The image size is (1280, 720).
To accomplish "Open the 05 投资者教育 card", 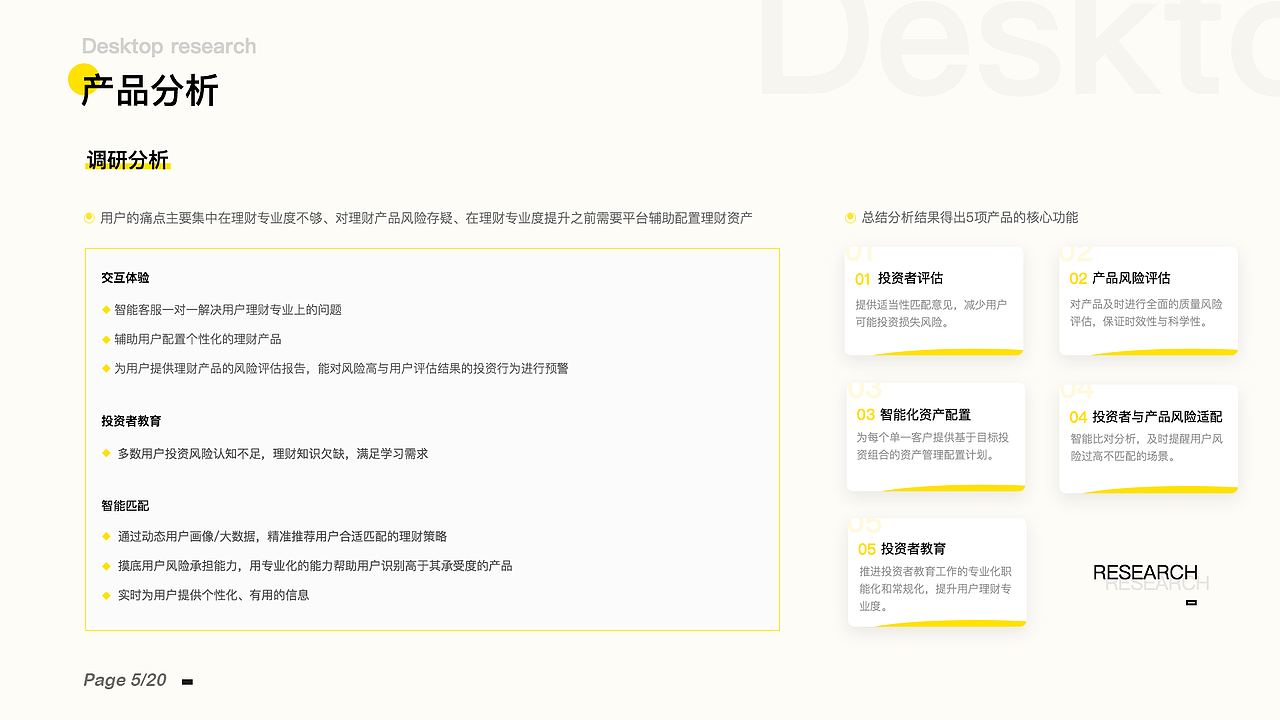I will click(x=936, y=572).
